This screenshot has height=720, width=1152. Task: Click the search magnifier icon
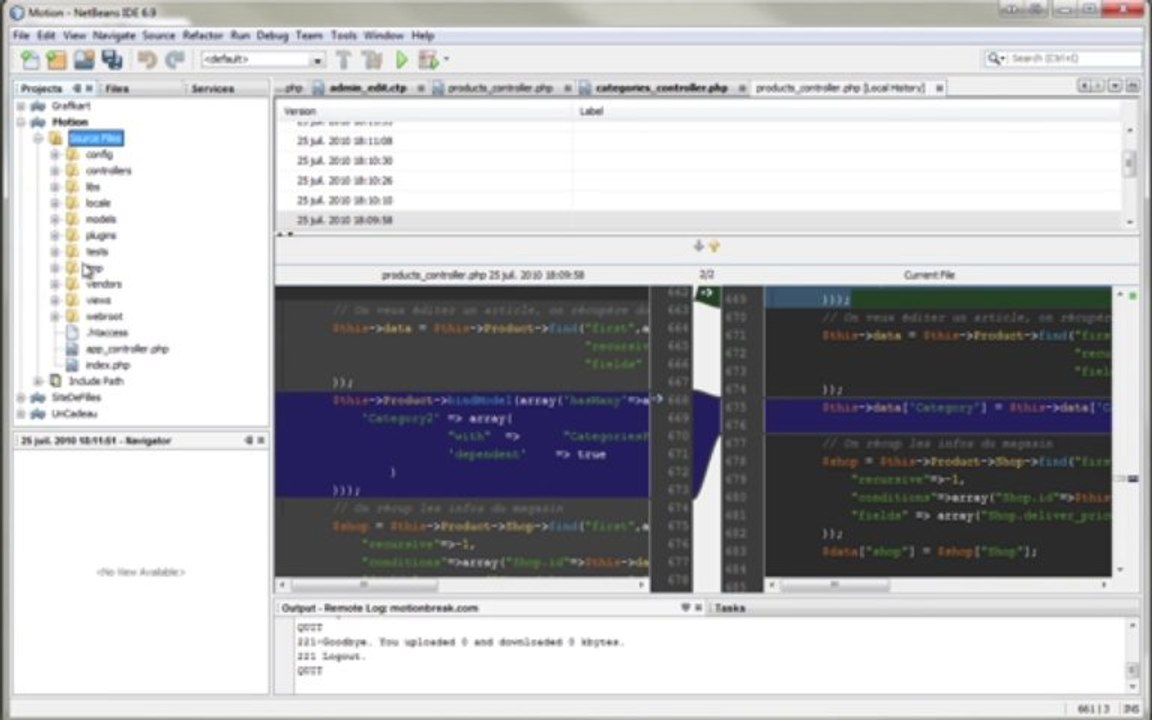(995, 58)
